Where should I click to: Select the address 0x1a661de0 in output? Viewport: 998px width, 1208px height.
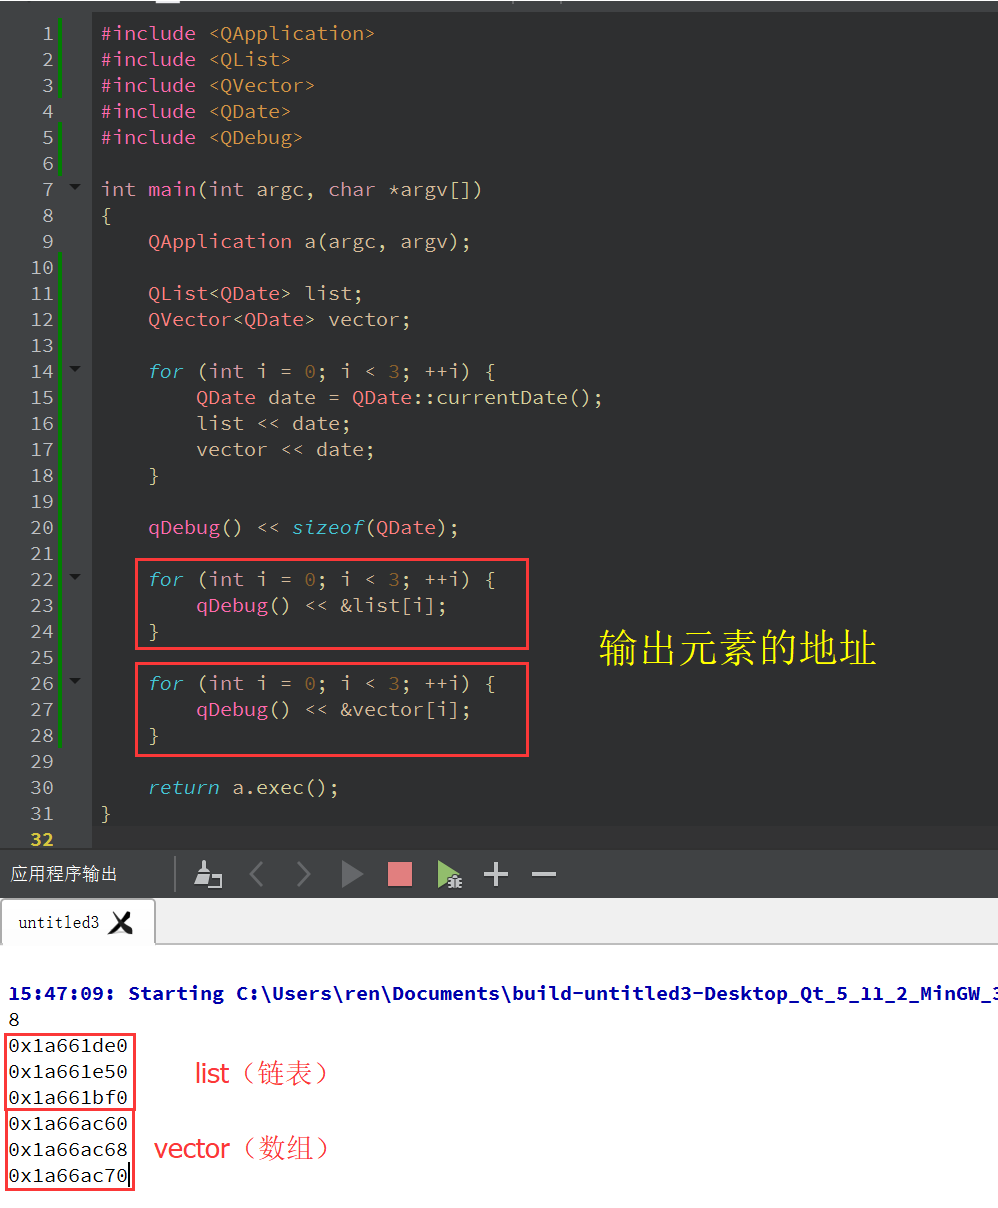pyautogui.click(x=66, y=1044)
